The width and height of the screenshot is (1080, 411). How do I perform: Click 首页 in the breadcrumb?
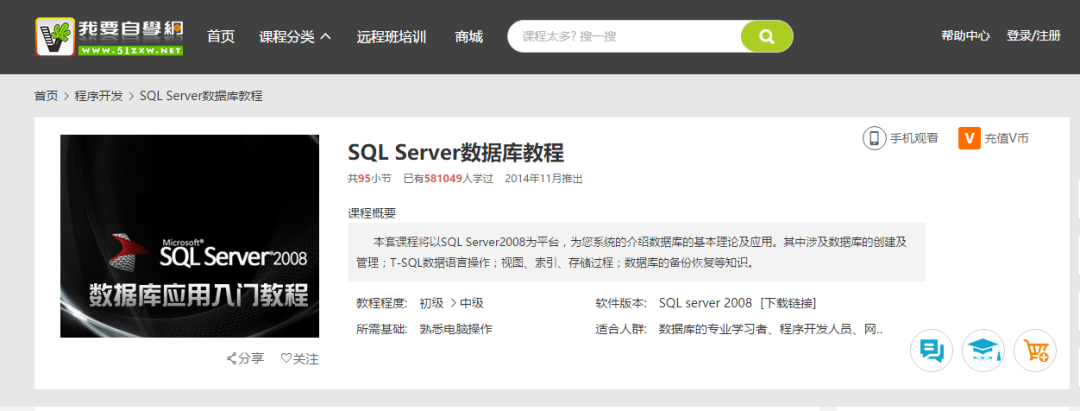coord(46,96)
